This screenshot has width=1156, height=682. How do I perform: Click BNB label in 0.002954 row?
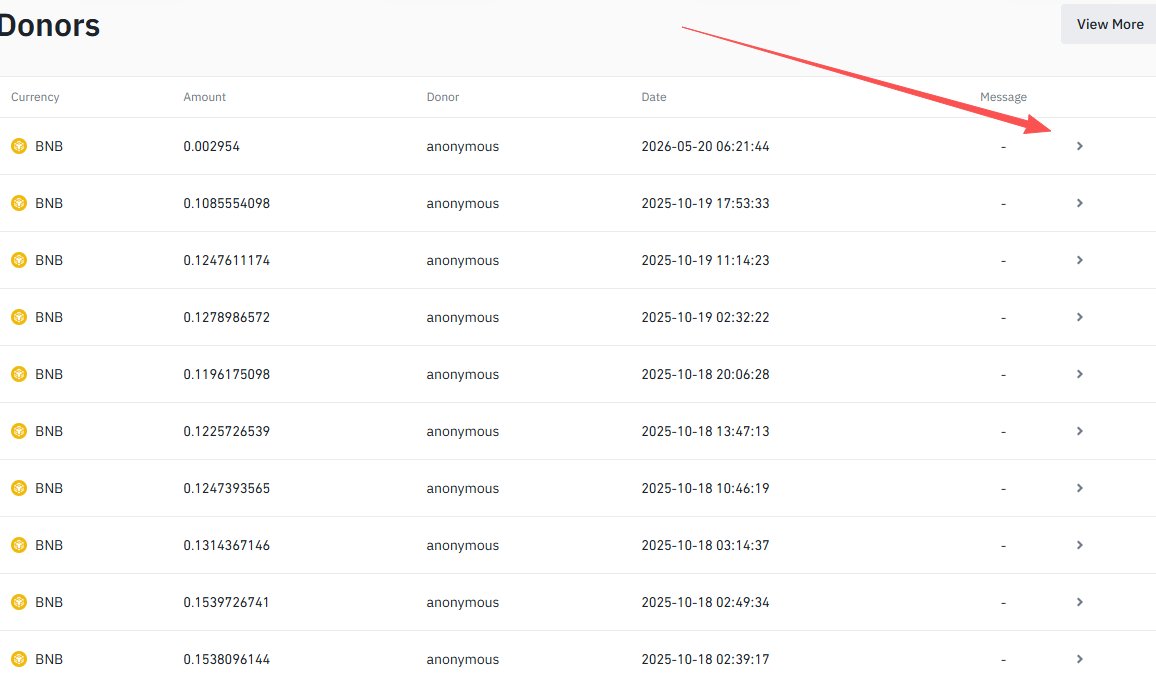click(x=49, y=146)
